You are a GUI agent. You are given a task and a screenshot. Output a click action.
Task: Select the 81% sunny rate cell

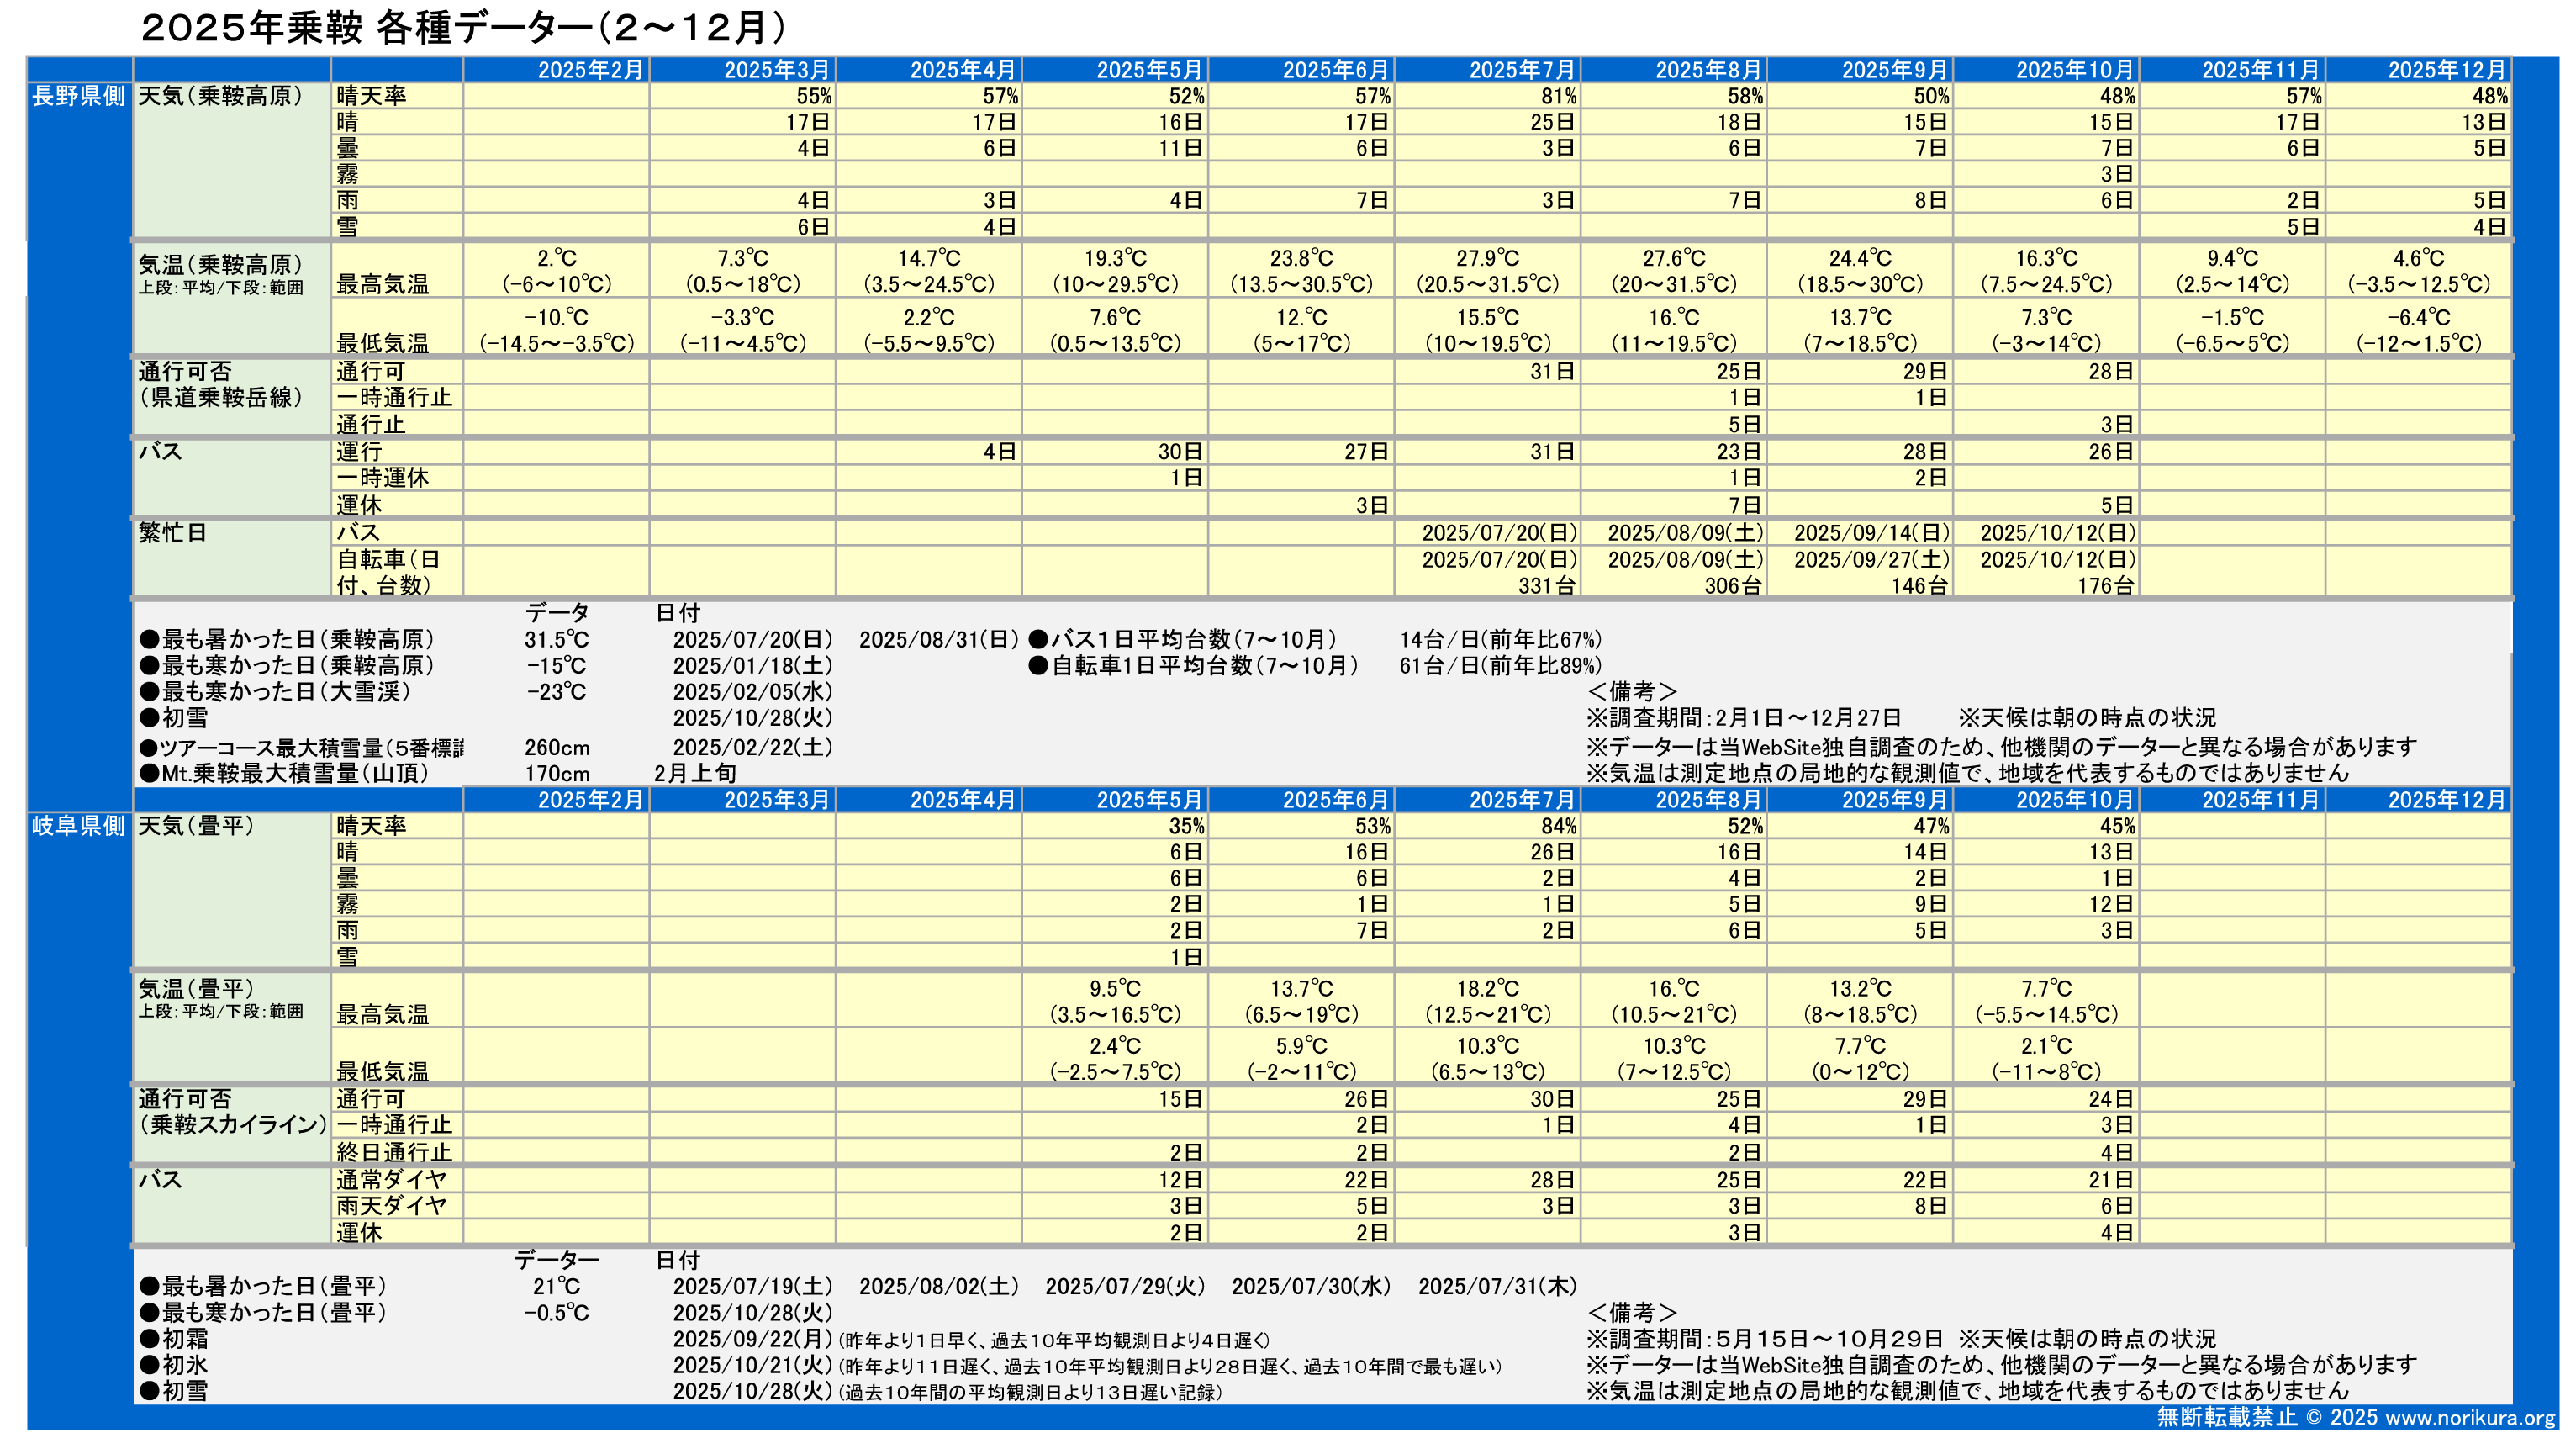1558,96
